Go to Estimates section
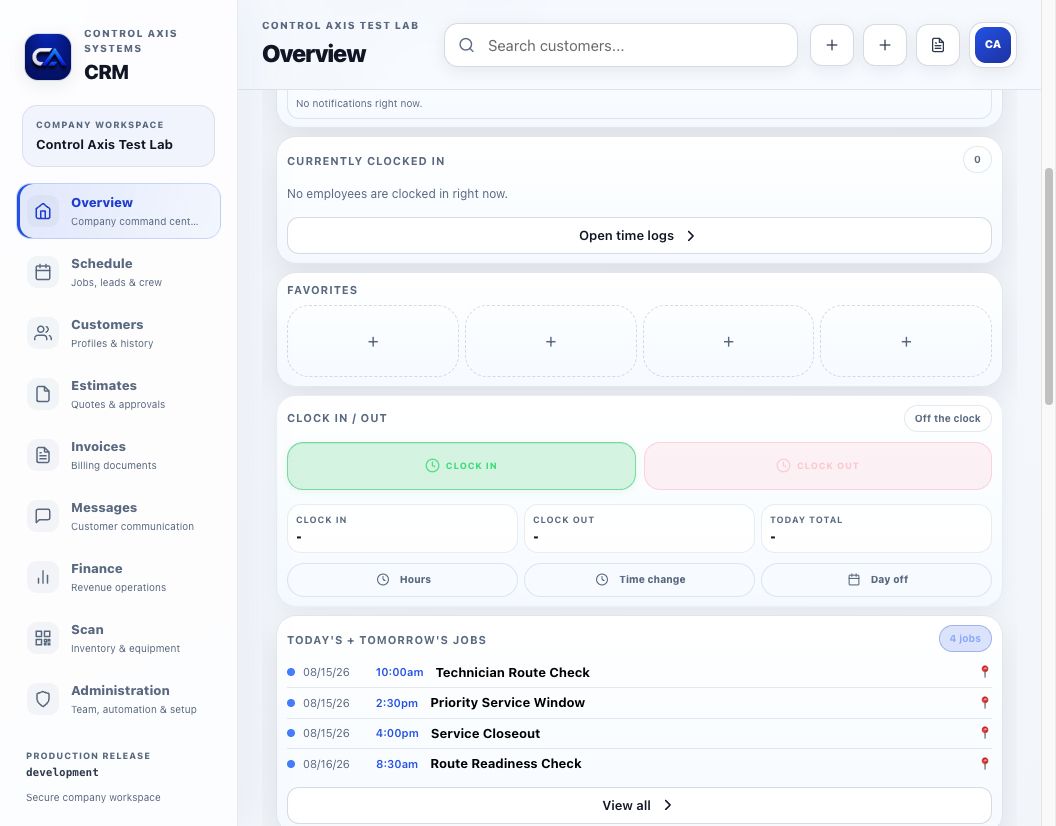 (119, 394)
